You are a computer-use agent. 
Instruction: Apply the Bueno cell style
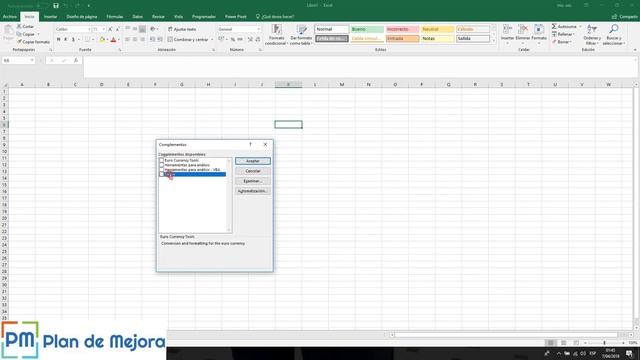367,29
